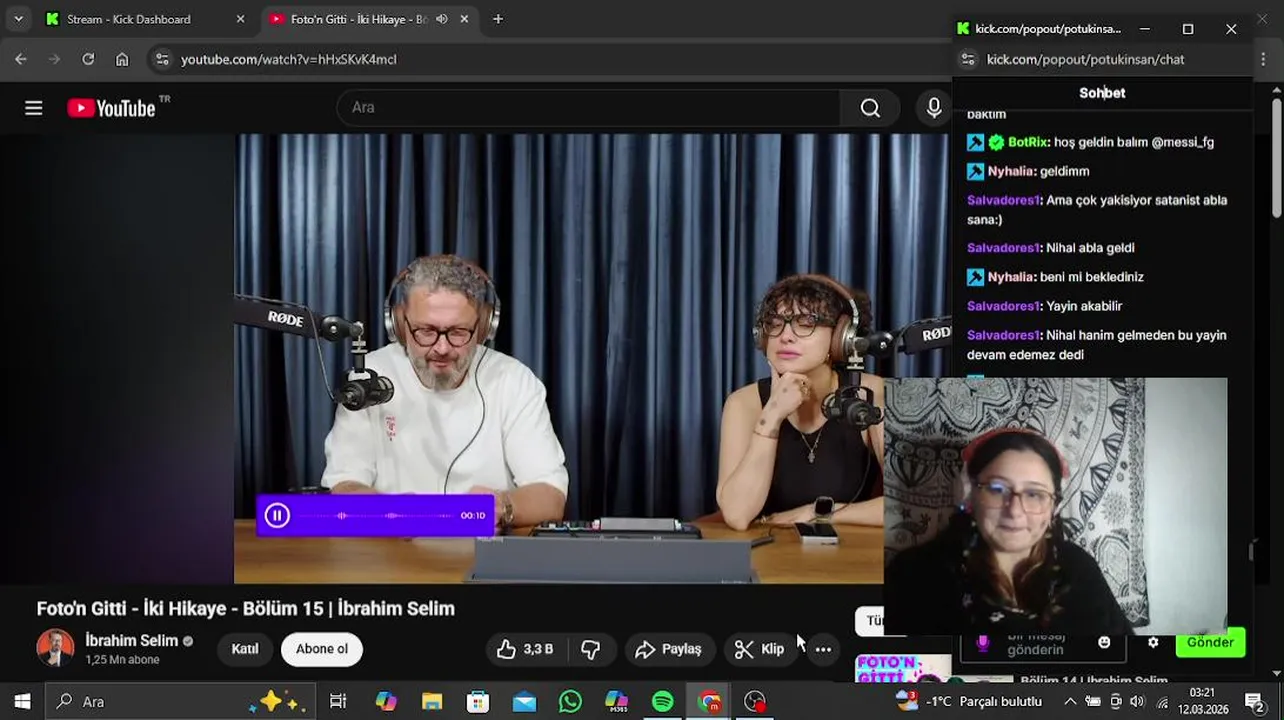Open the İbrahim Selim channel name link
Screen dimensions: 1284x720
131,641
